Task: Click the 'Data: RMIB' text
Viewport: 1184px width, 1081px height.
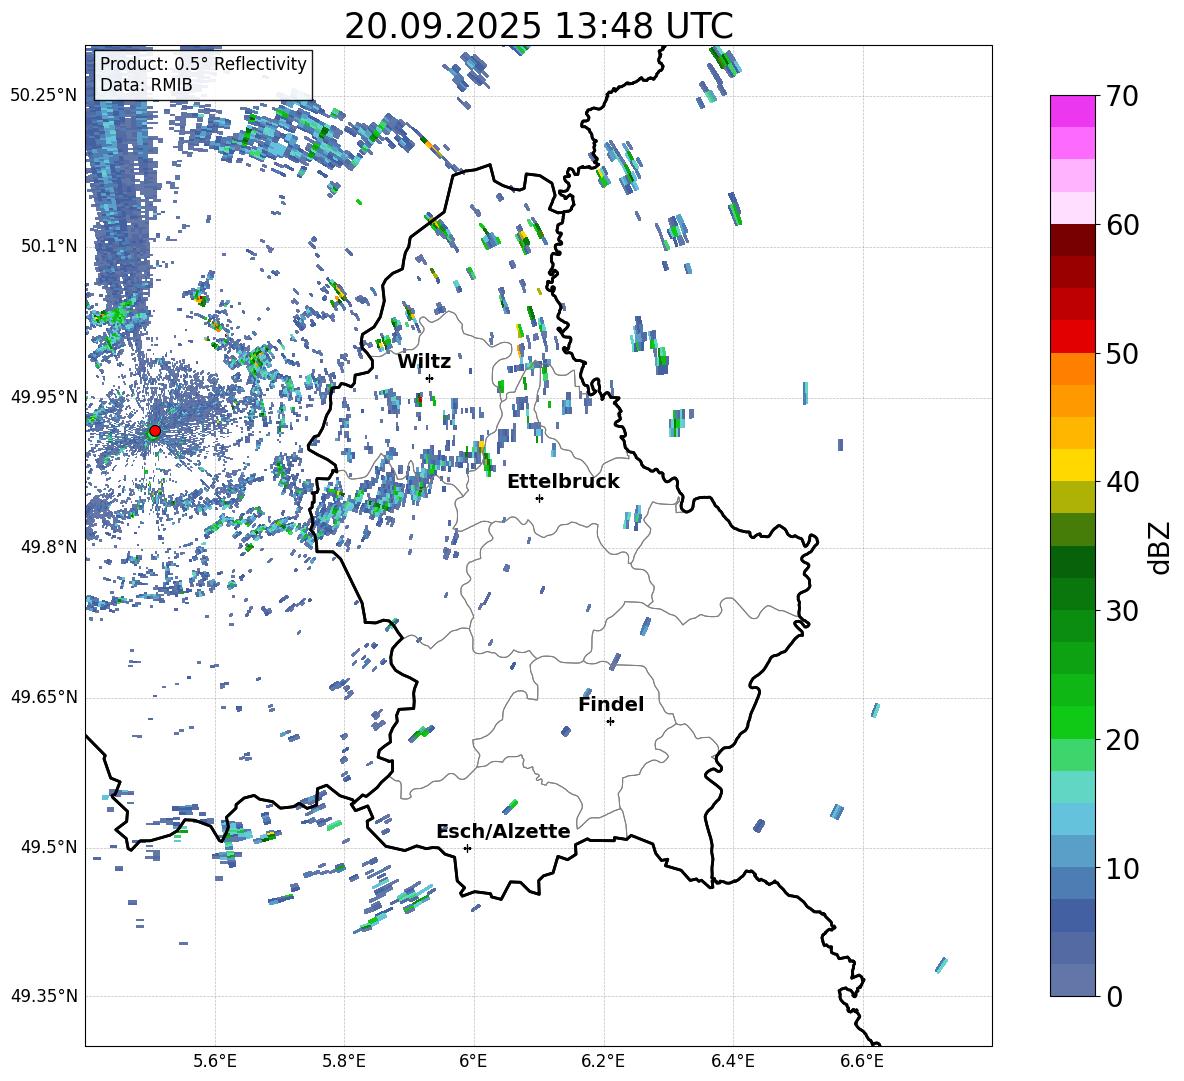Action: (146, 85)
